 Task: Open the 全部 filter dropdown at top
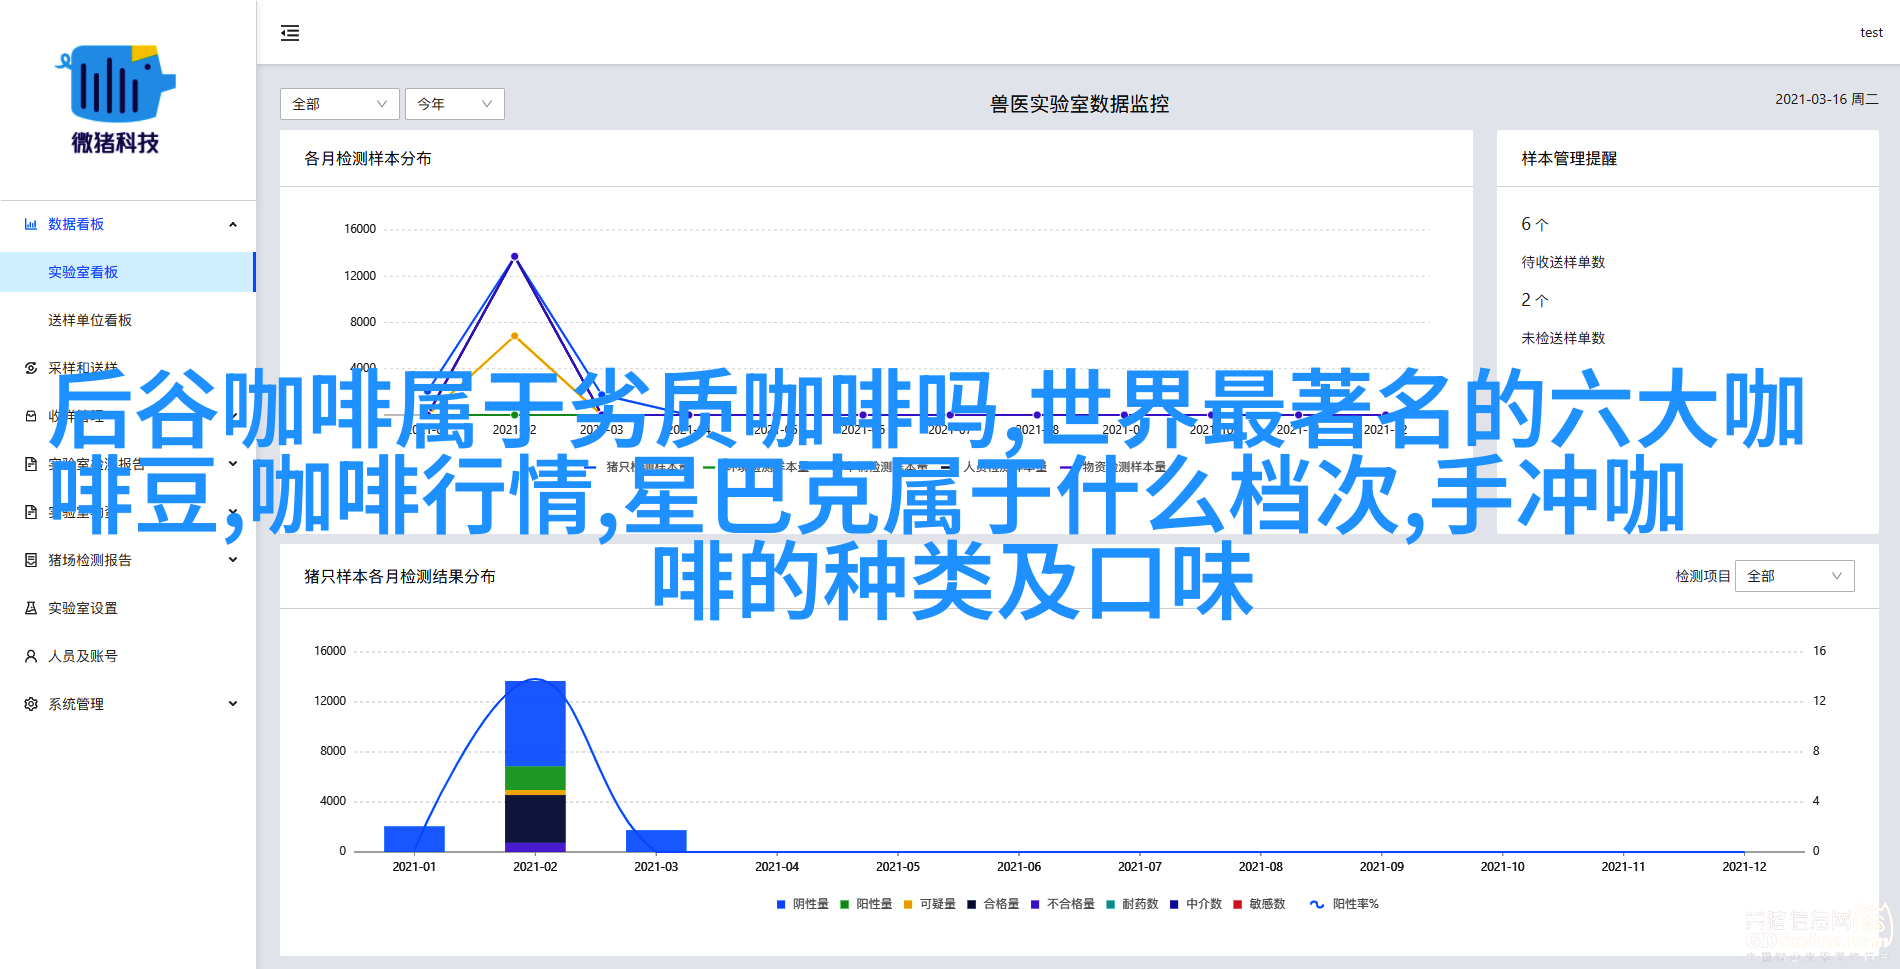click(x=340, y=104)
